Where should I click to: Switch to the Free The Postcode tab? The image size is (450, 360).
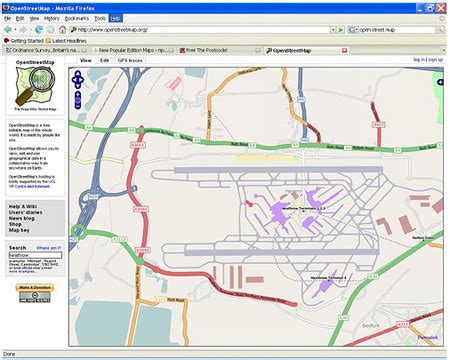(220, 50)
